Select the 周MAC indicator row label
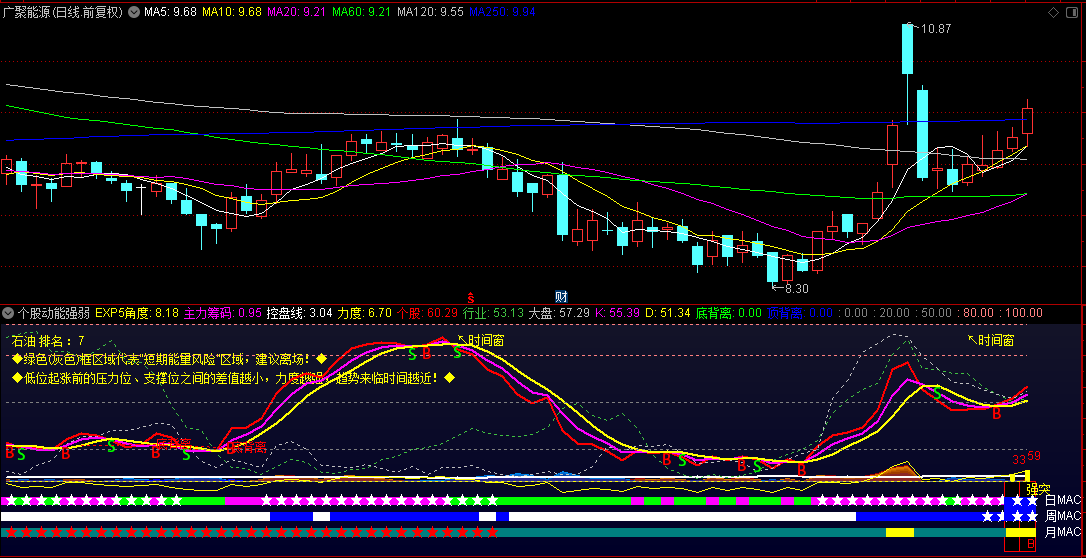This screenshot has height=558, width=1086. coord(1062,516)
